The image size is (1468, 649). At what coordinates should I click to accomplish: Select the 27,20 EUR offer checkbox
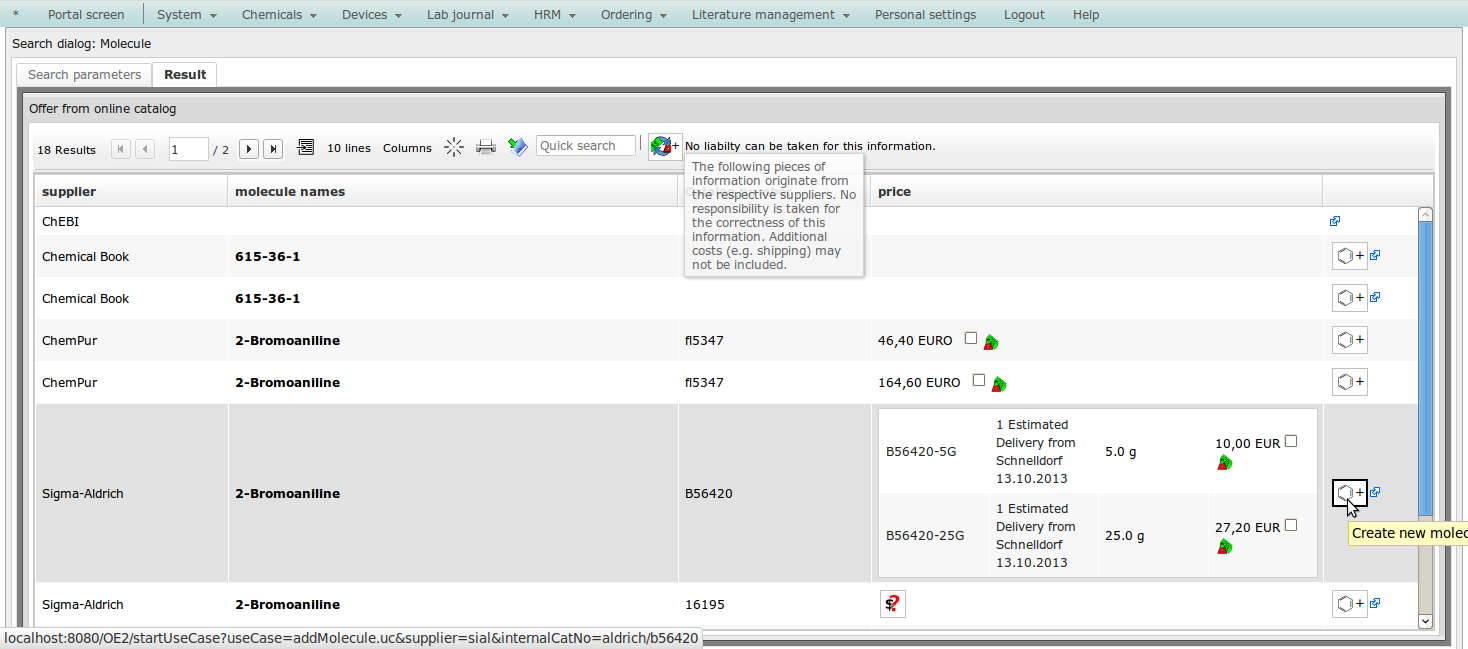(x=1291, y=525)
